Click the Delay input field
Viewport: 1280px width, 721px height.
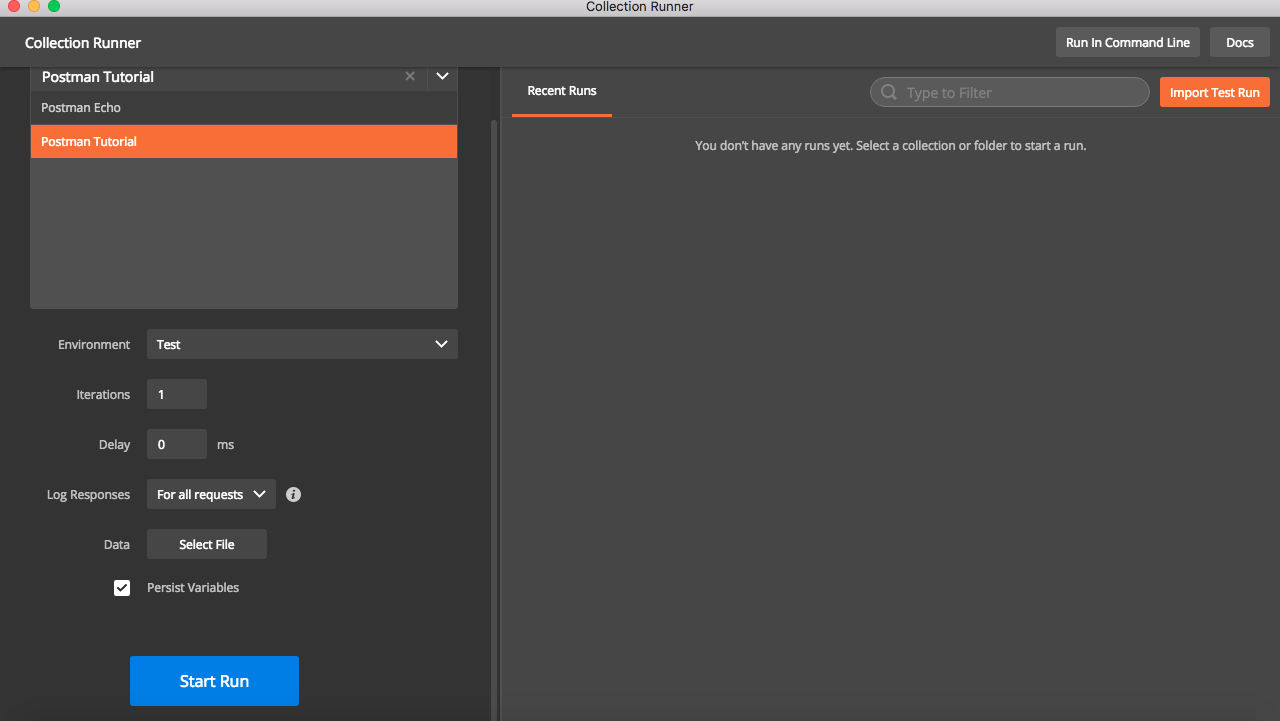click(177, 444)
